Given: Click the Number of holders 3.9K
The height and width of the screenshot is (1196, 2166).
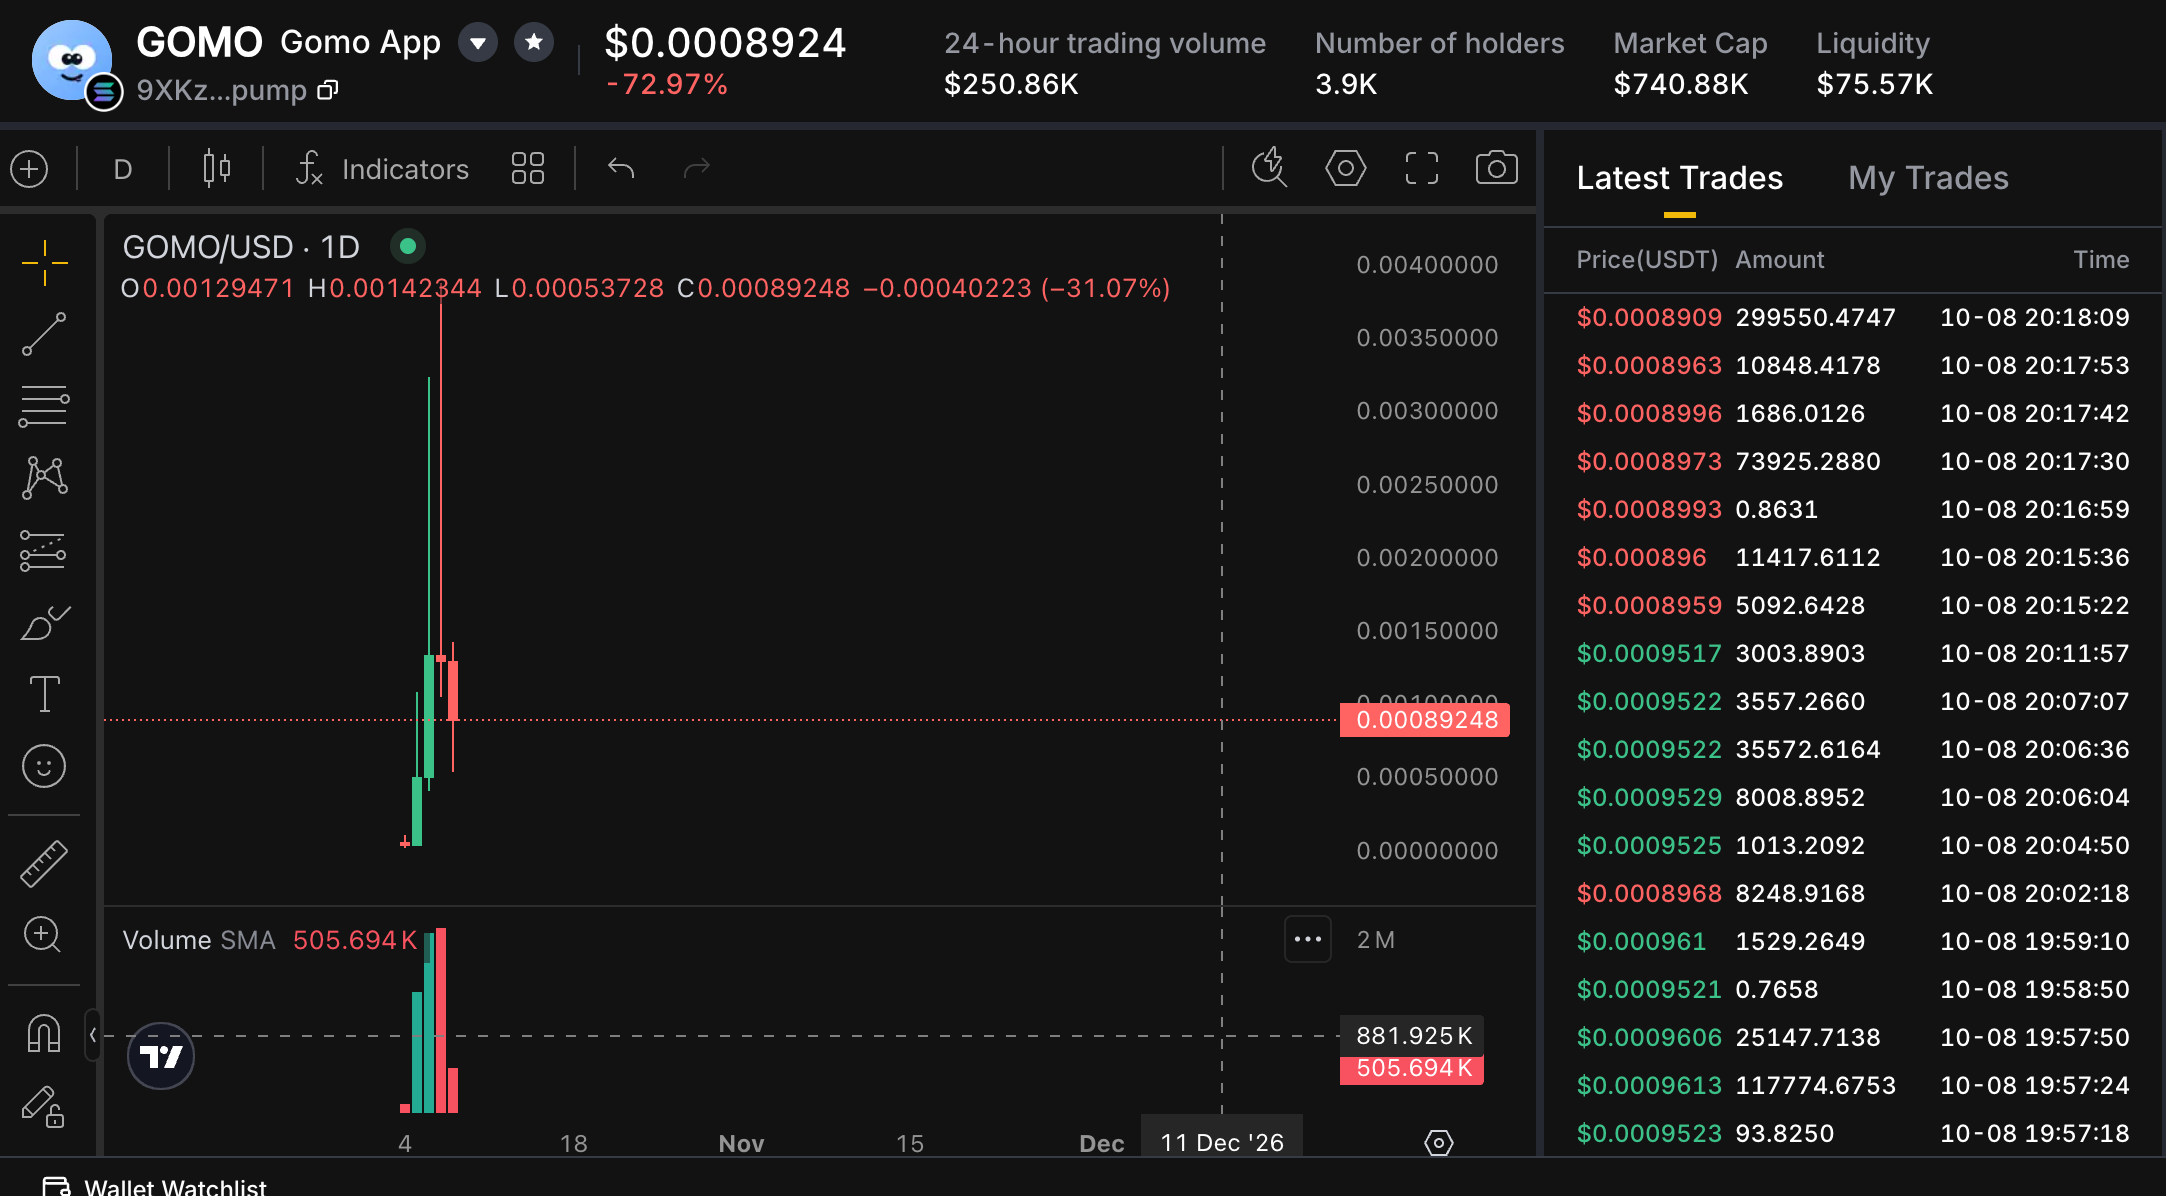Looking at the screenshot, I should (1346, 84).
